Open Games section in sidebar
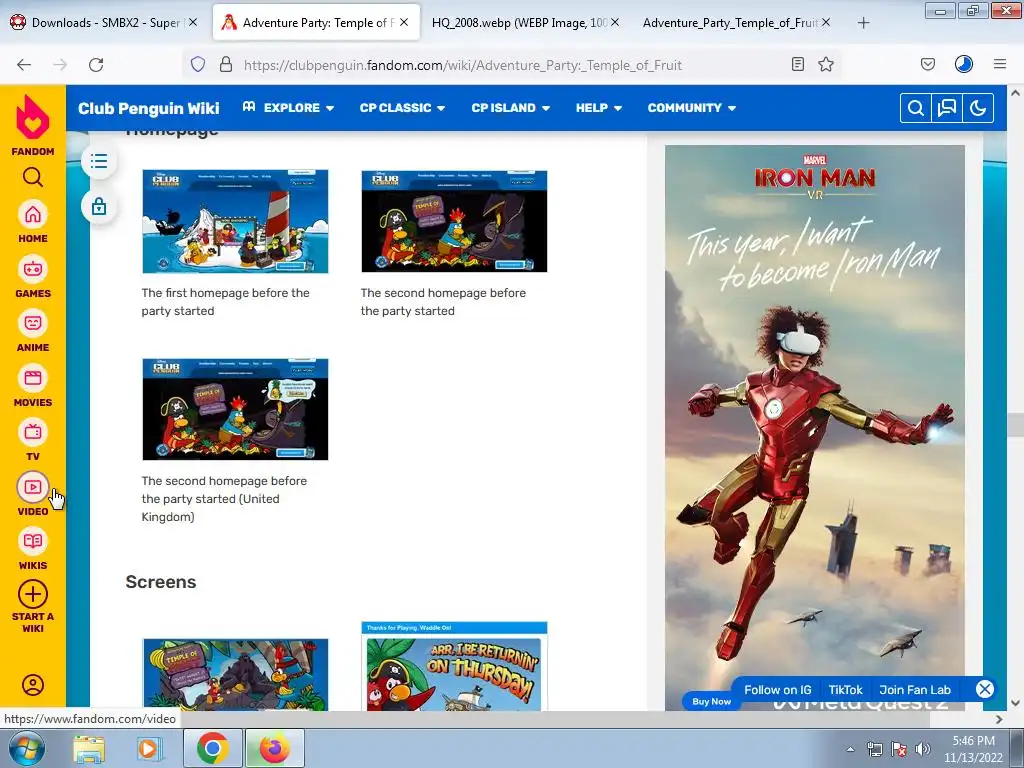Screen dimensions: 1024x768 (33, 269)
